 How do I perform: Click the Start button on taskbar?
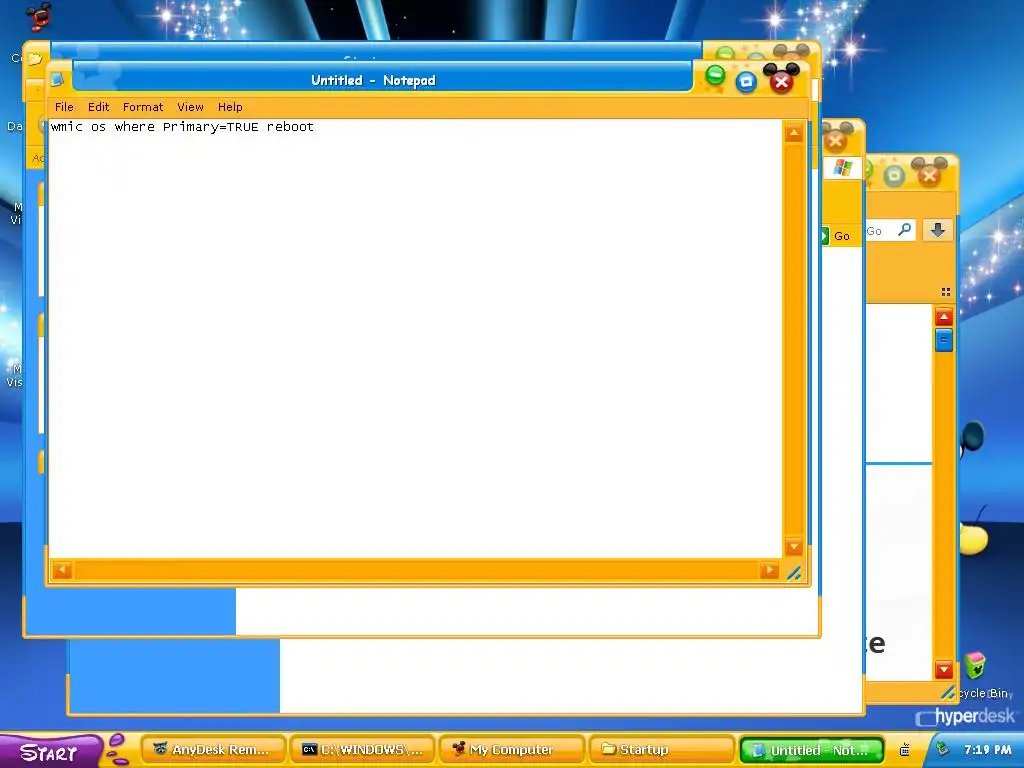[x=50, y=752]
